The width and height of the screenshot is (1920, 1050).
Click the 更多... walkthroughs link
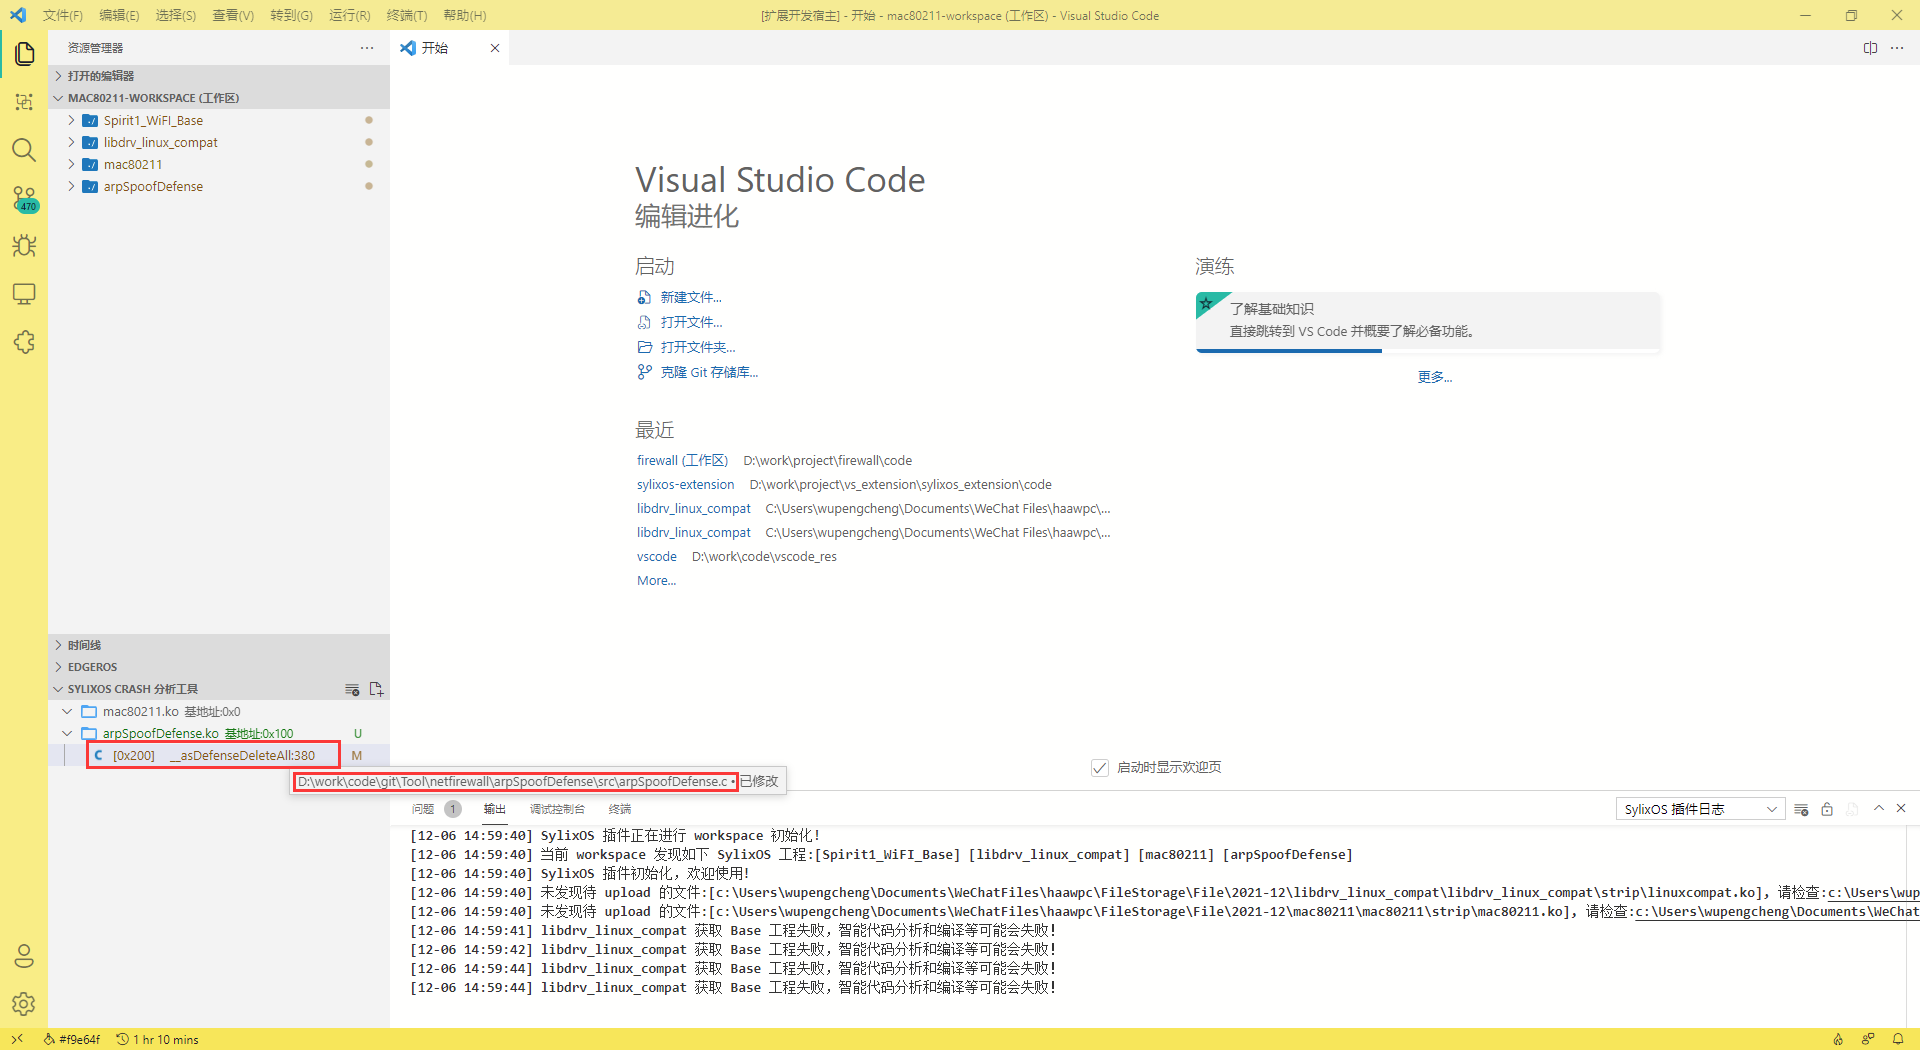[1434, 377]
